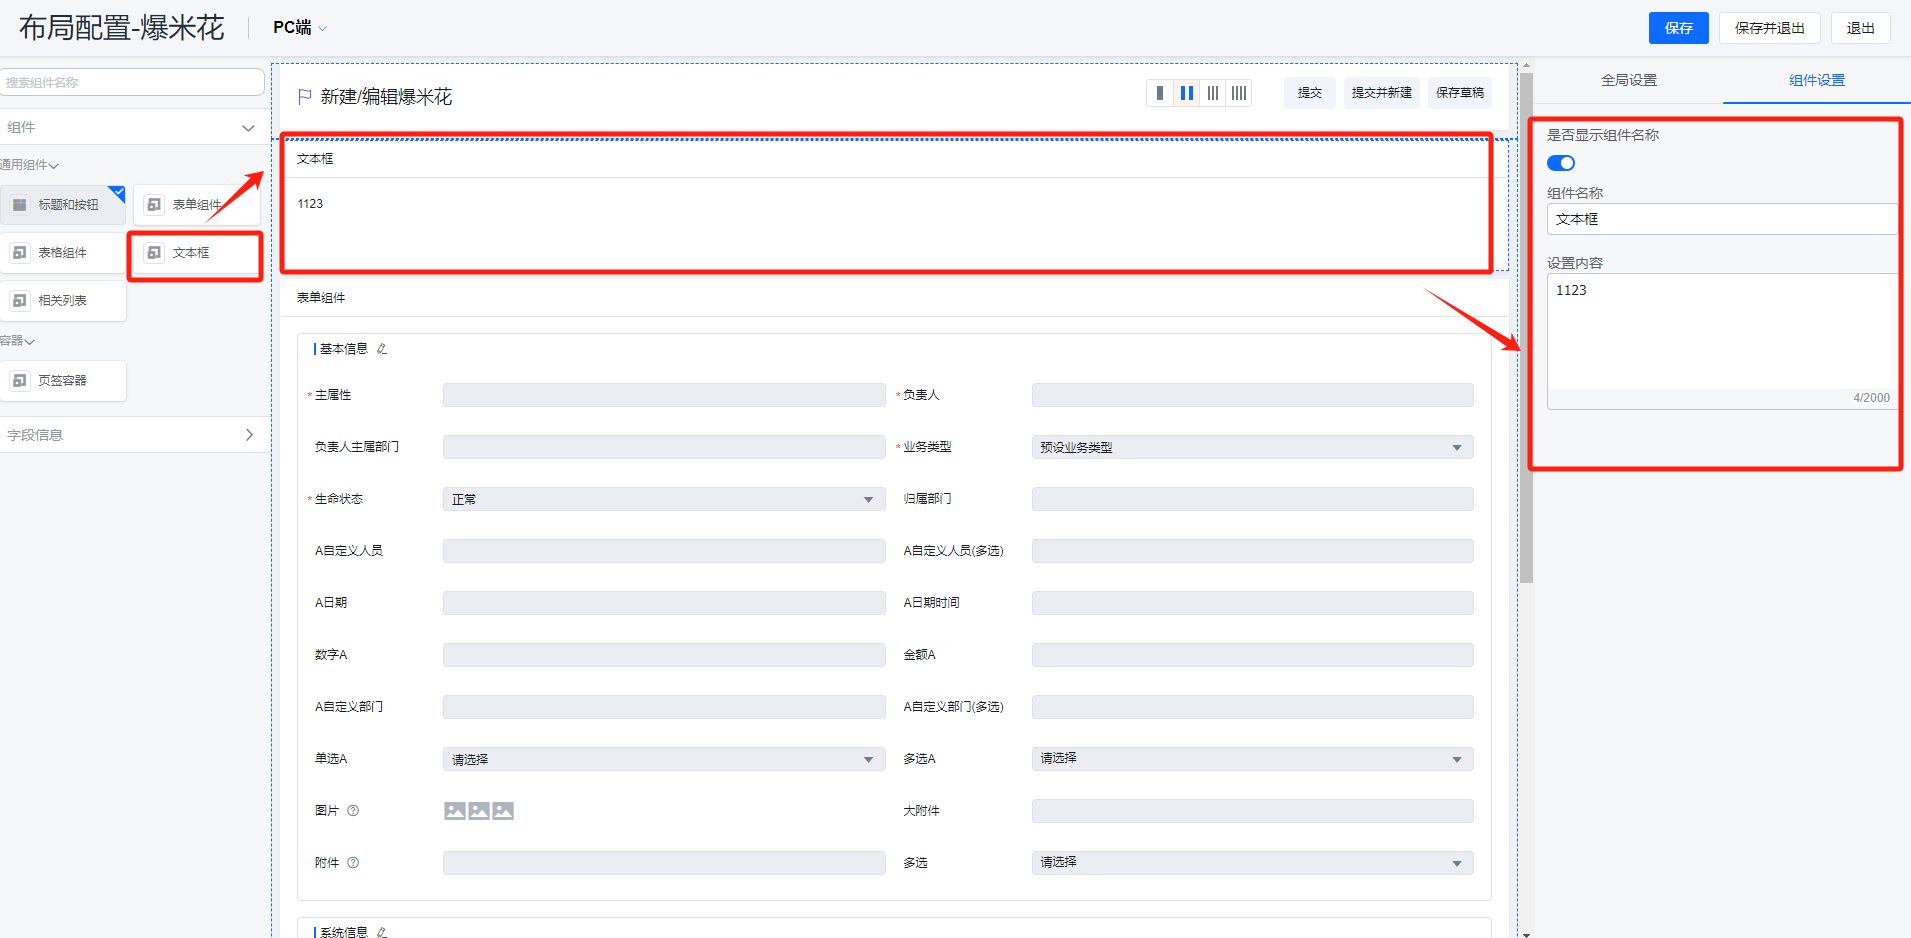Screen dimensions: 1911x938
Task: Click the A日期时间 input field
Action: coord(1252,603)
